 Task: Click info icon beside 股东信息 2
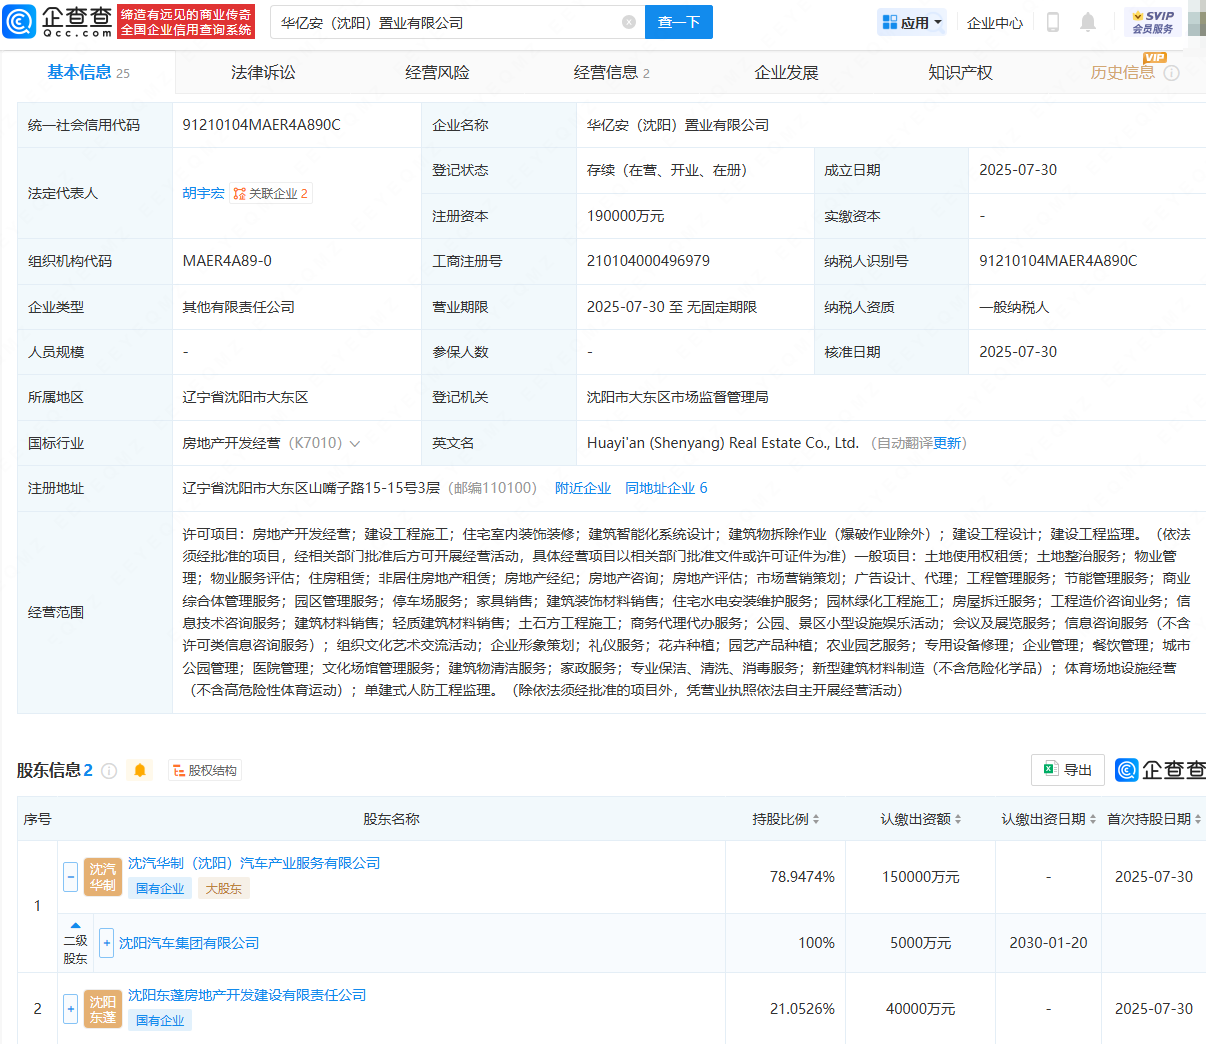(109, 771)
